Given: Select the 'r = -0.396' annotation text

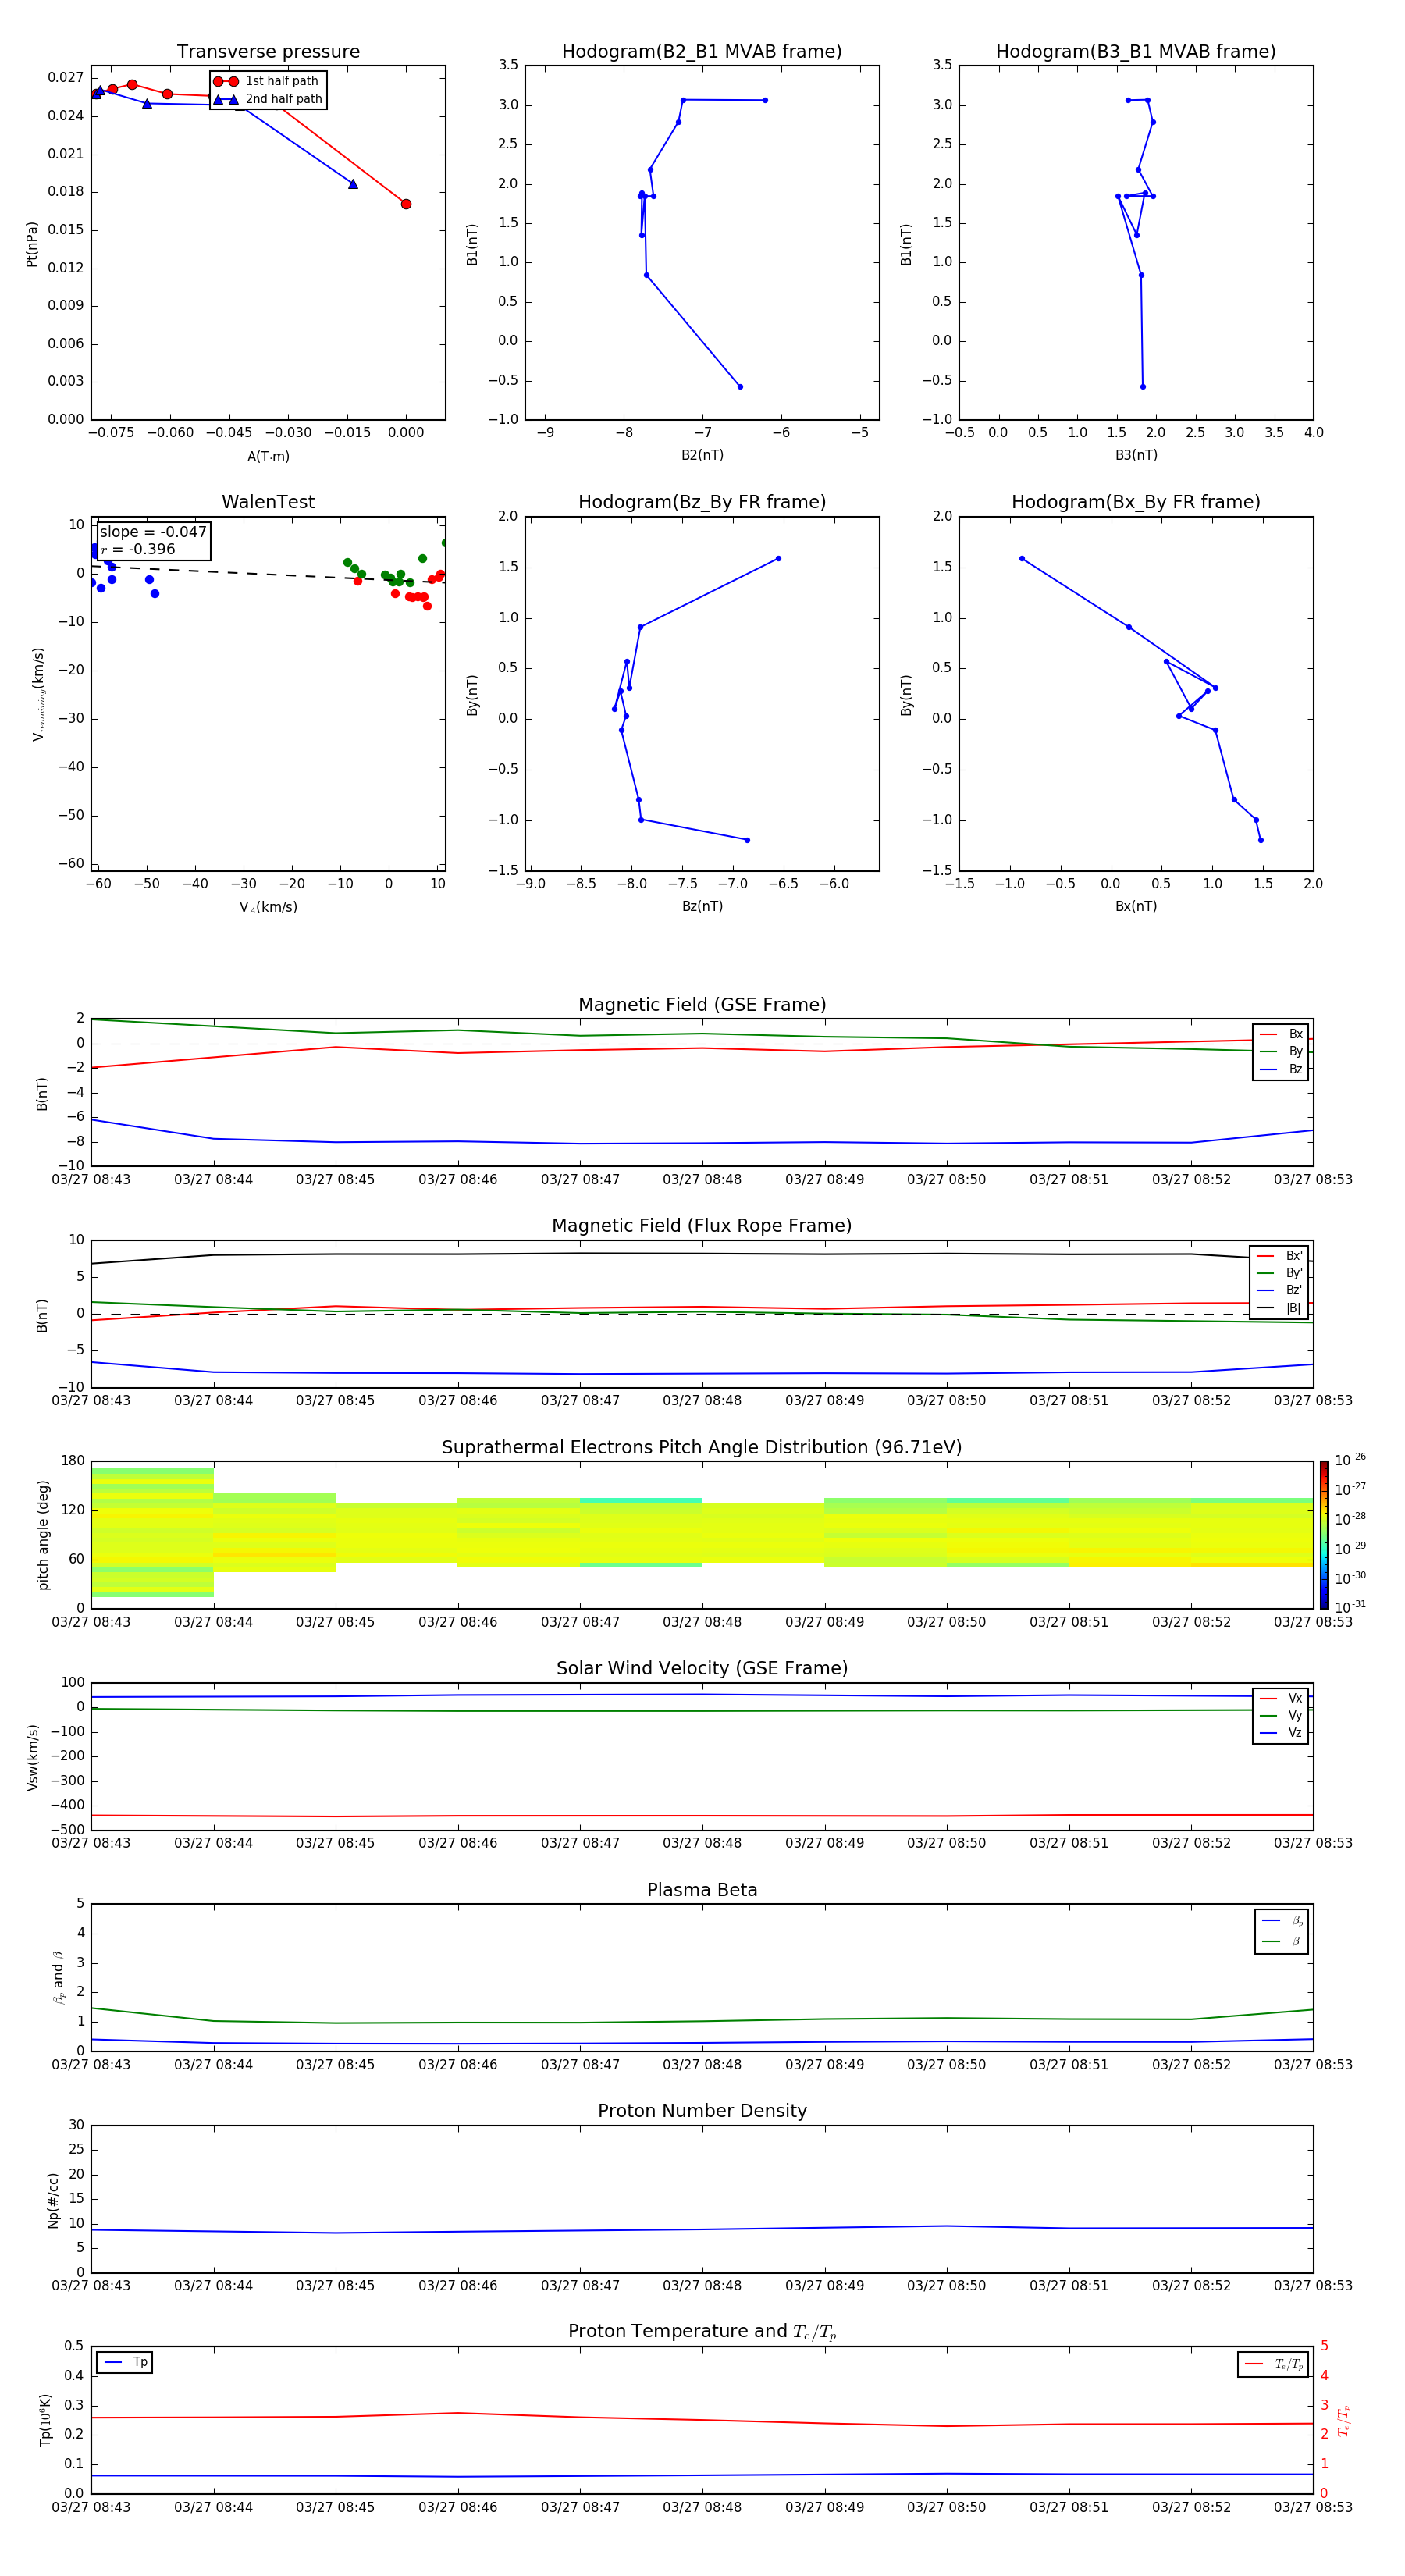Looking at the screenshot, I should coord(138,549).
